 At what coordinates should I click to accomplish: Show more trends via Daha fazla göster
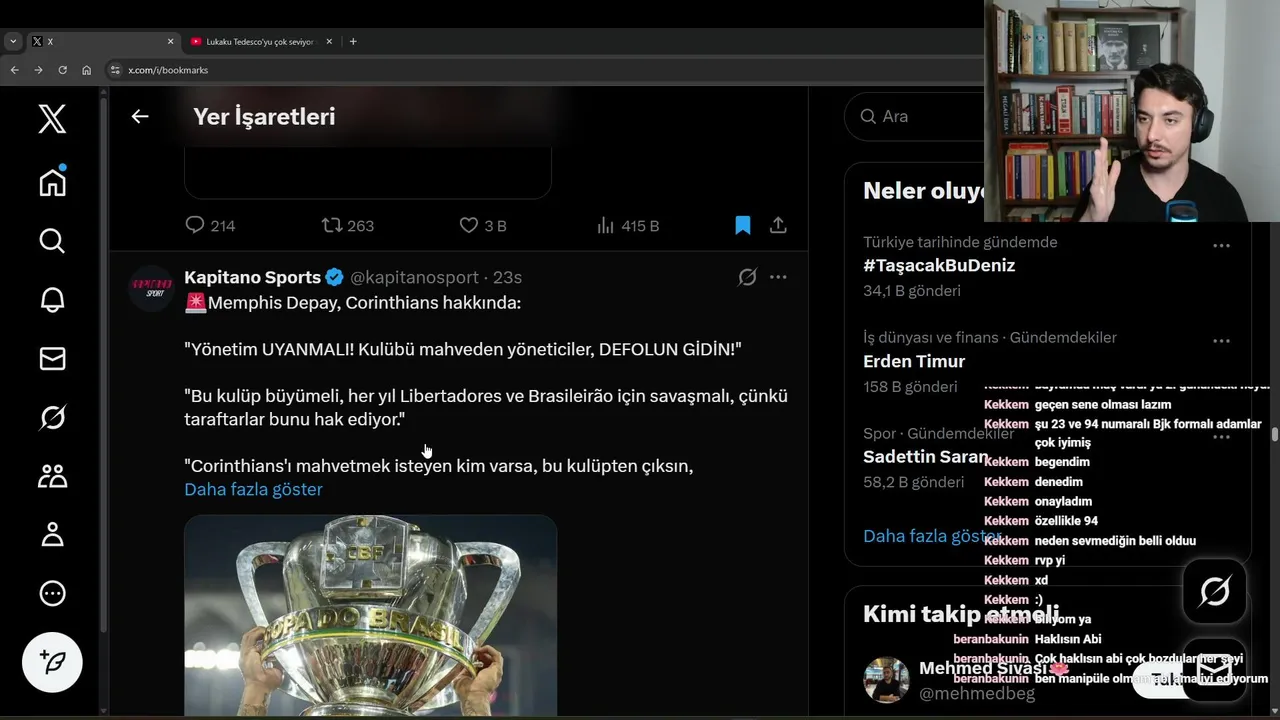tap(932, 536)
